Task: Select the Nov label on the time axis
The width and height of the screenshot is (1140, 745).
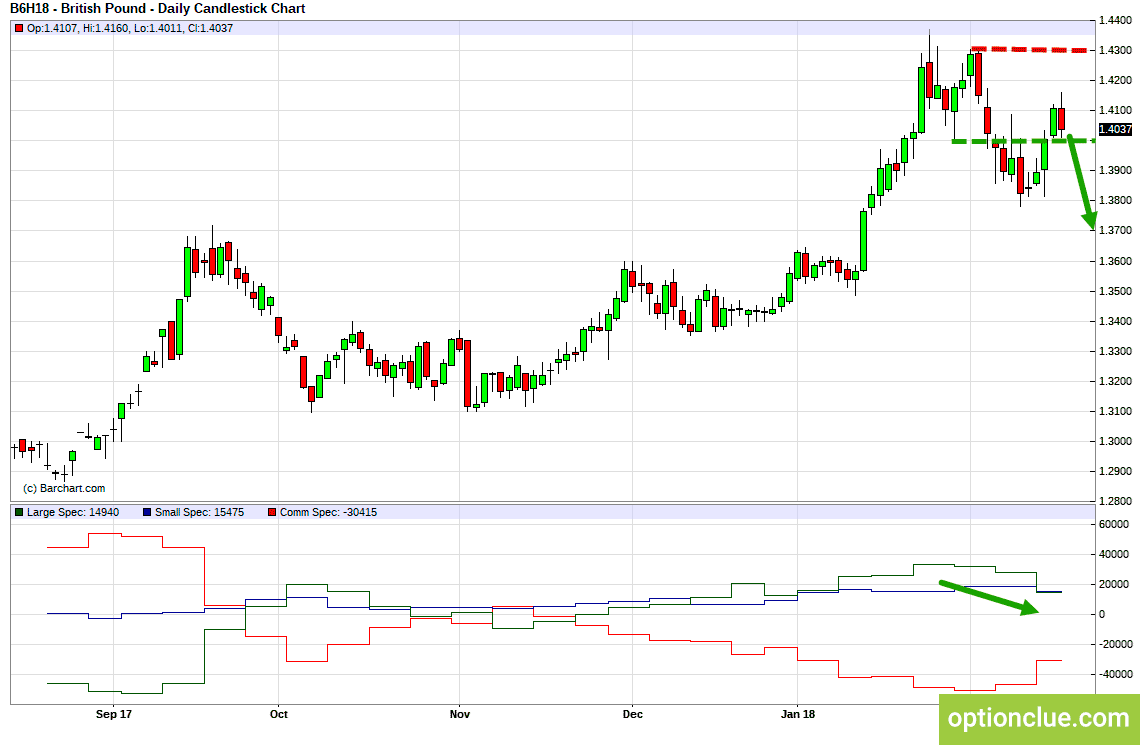Action: click(459, 714)
